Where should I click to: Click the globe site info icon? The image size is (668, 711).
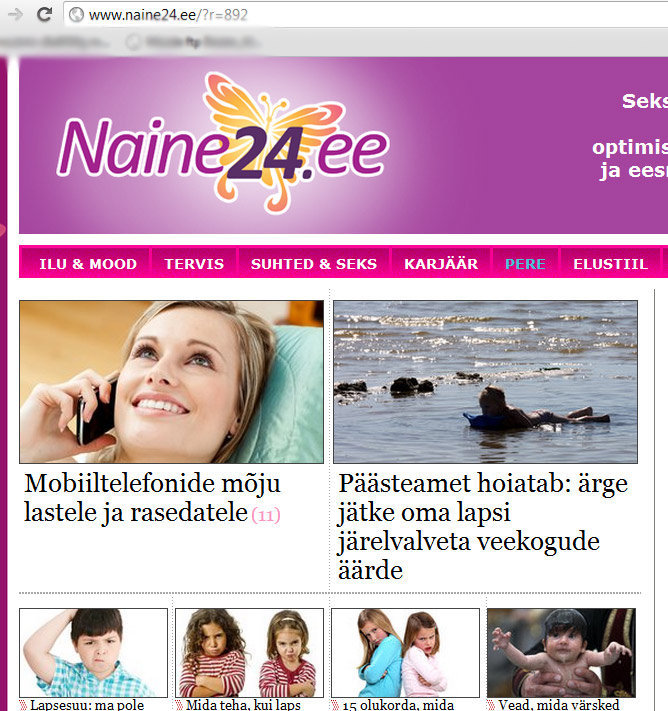pos(76,15)
